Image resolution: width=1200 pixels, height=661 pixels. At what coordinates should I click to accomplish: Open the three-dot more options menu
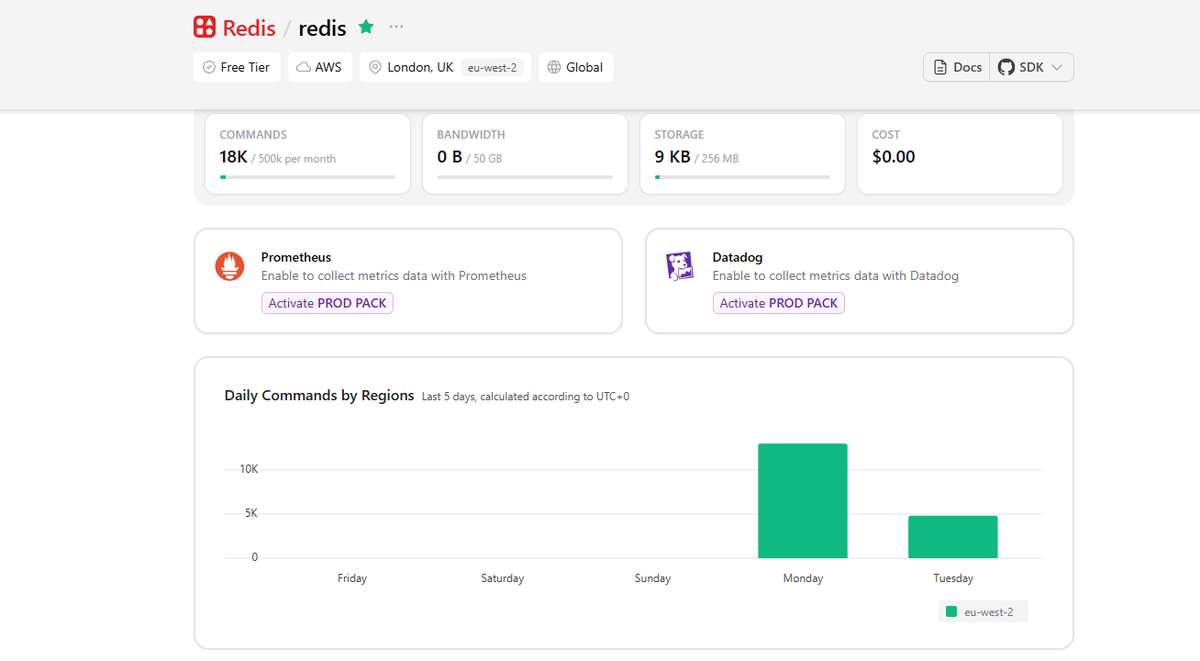coord(397,27)
